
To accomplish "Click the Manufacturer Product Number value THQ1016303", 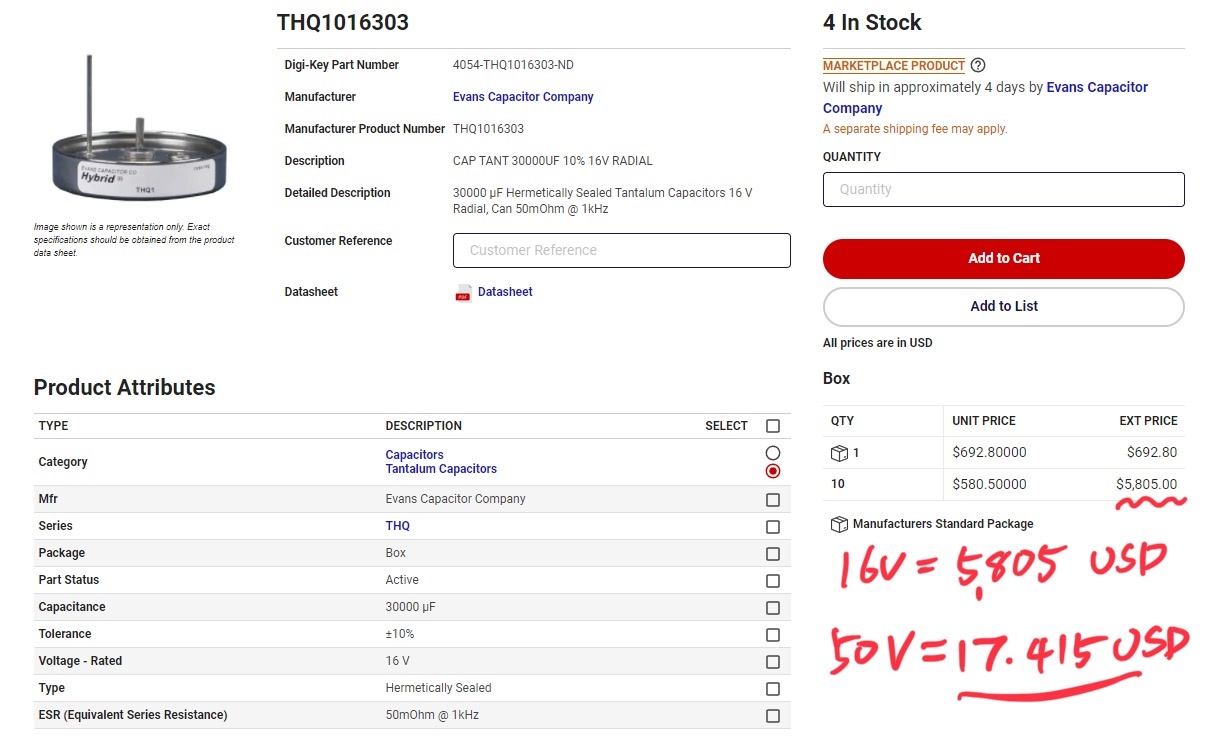I will pyautogui.click(x=488, y=129).
